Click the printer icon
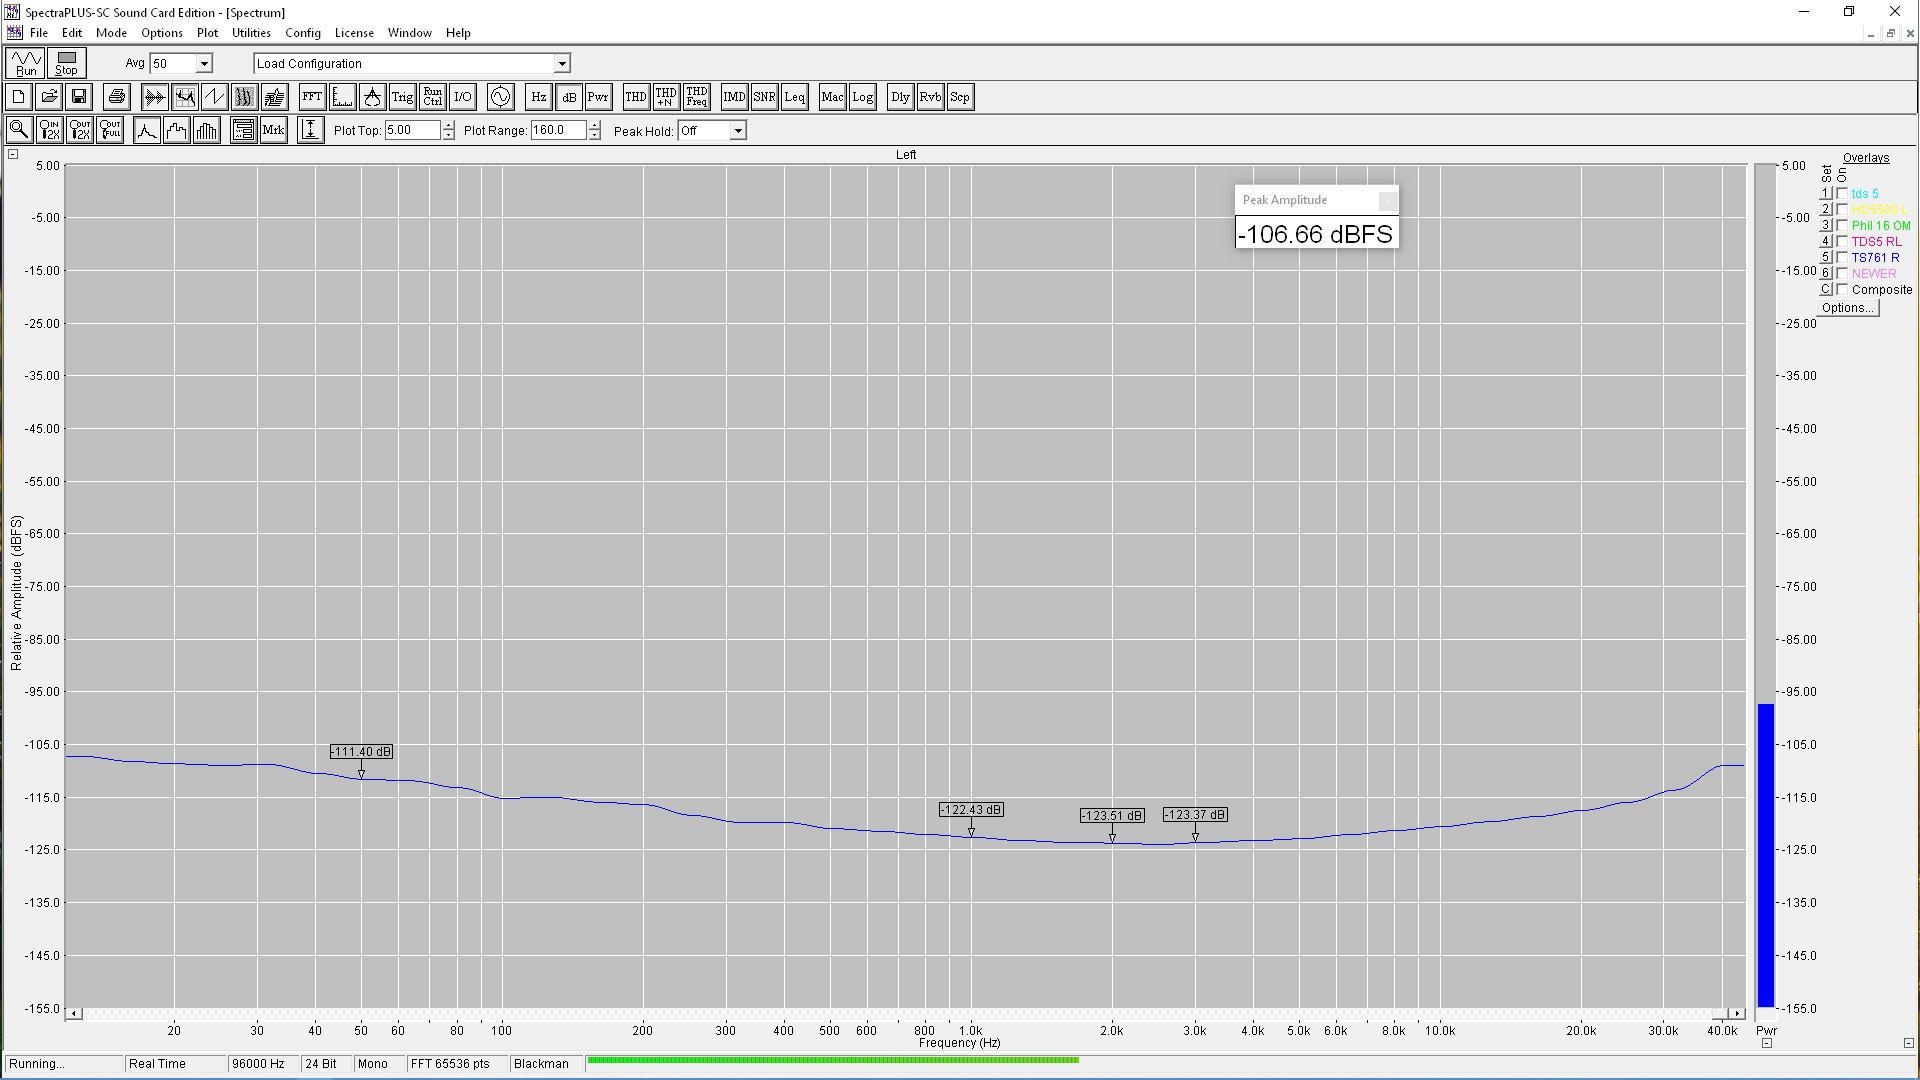The height and width of the screenshot is (1080, 1920). (117, 97)
